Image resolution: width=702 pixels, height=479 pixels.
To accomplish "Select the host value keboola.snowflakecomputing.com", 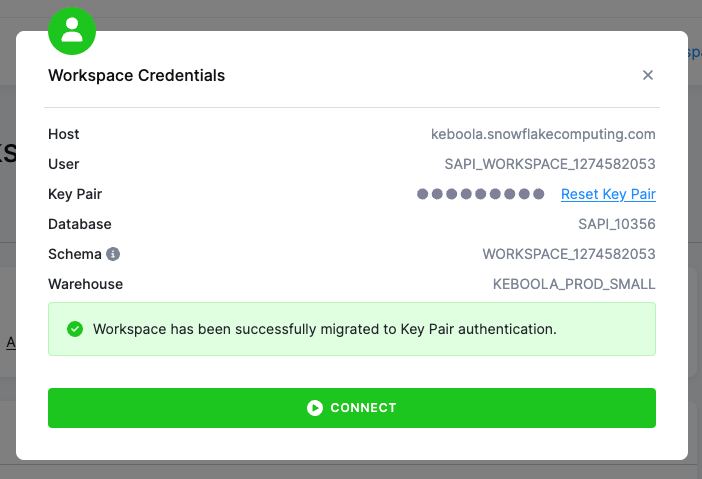I will 543,134.
